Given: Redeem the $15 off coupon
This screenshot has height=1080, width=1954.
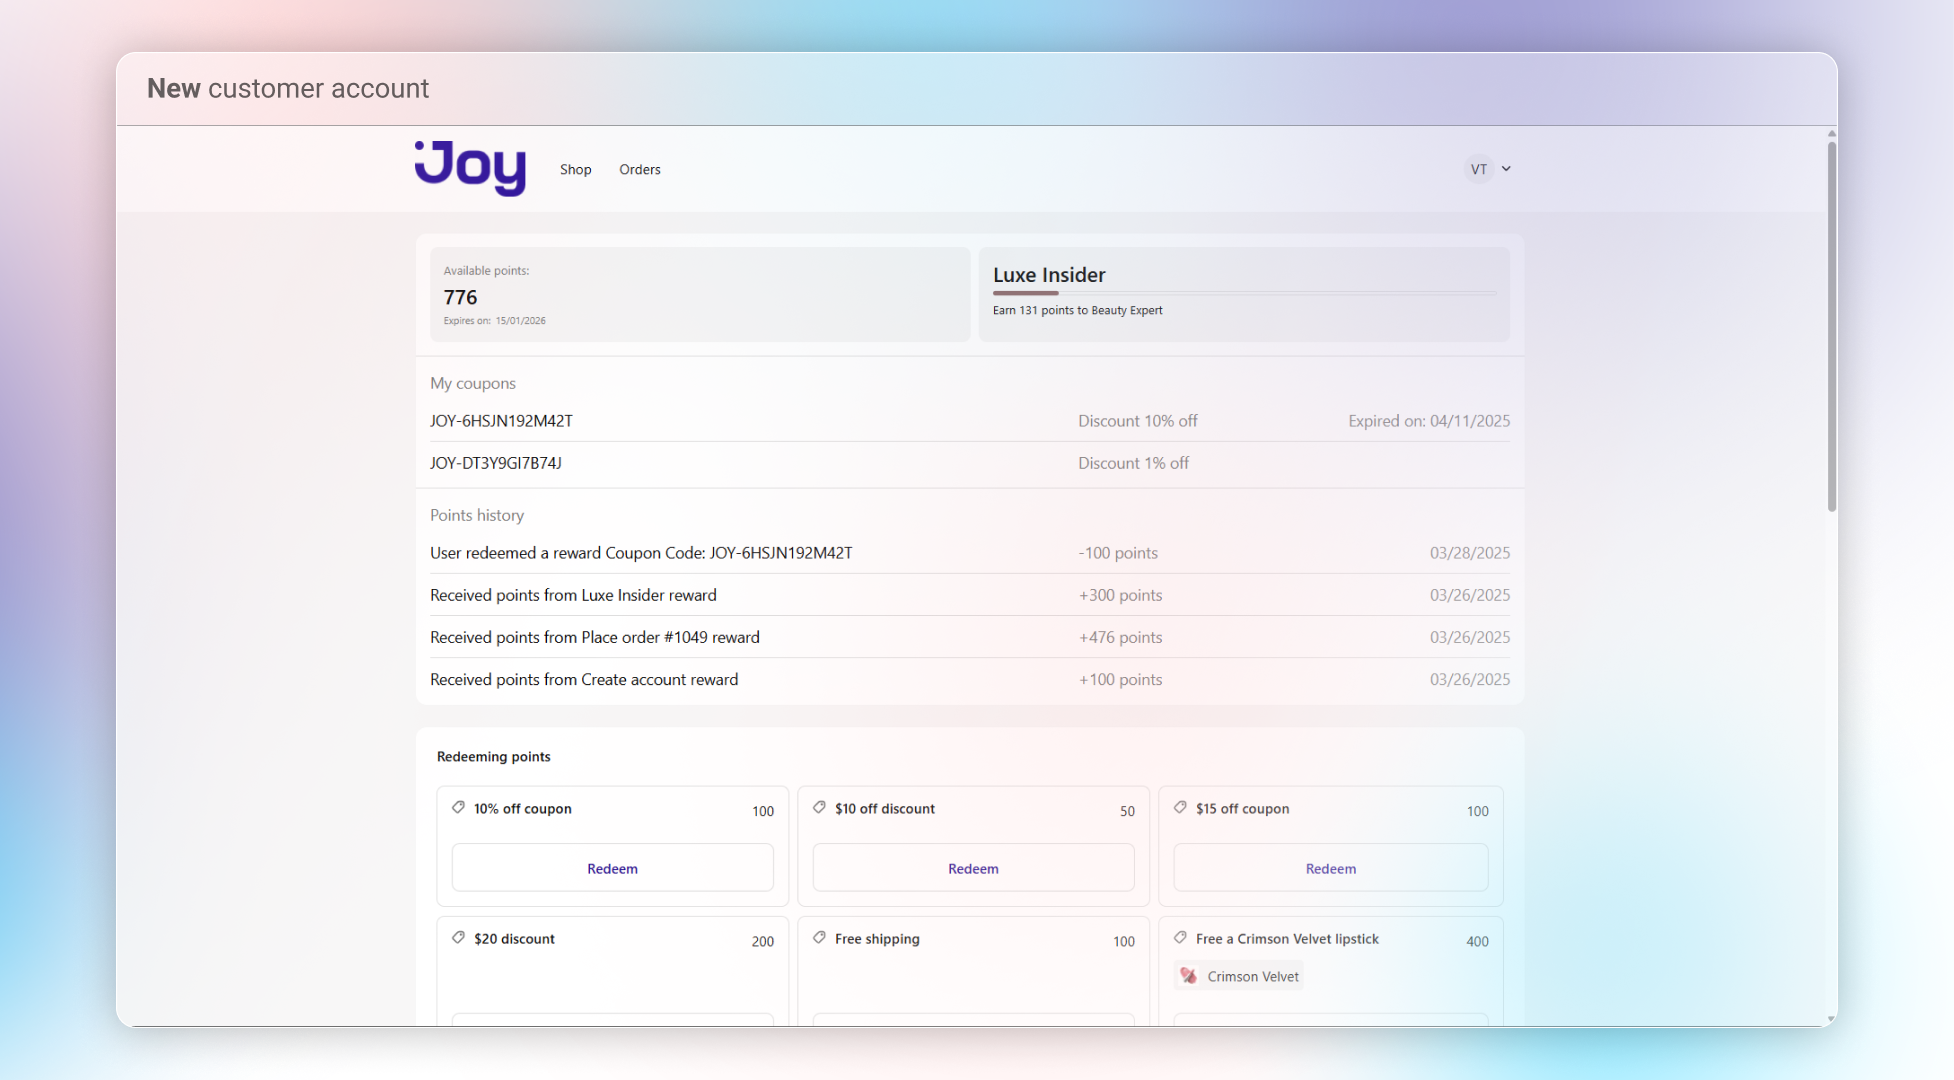Looking at the screenshot, I should point(1330,868).
